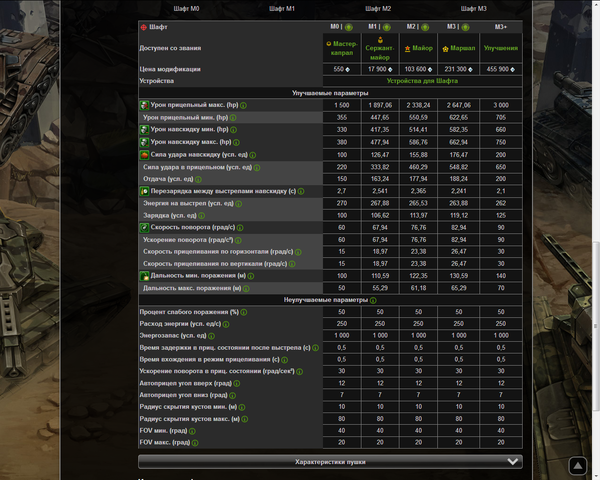
Task: Click the range icon on Дальность мин. поражения row
Action: 144,276
